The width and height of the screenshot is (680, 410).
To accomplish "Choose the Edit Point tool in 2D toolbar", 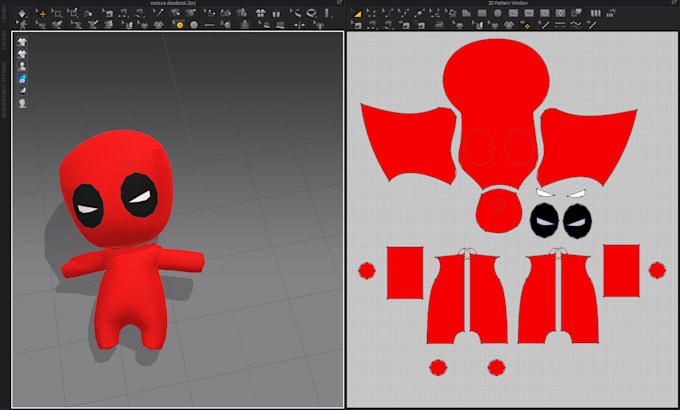I will [x=371, y=13].
